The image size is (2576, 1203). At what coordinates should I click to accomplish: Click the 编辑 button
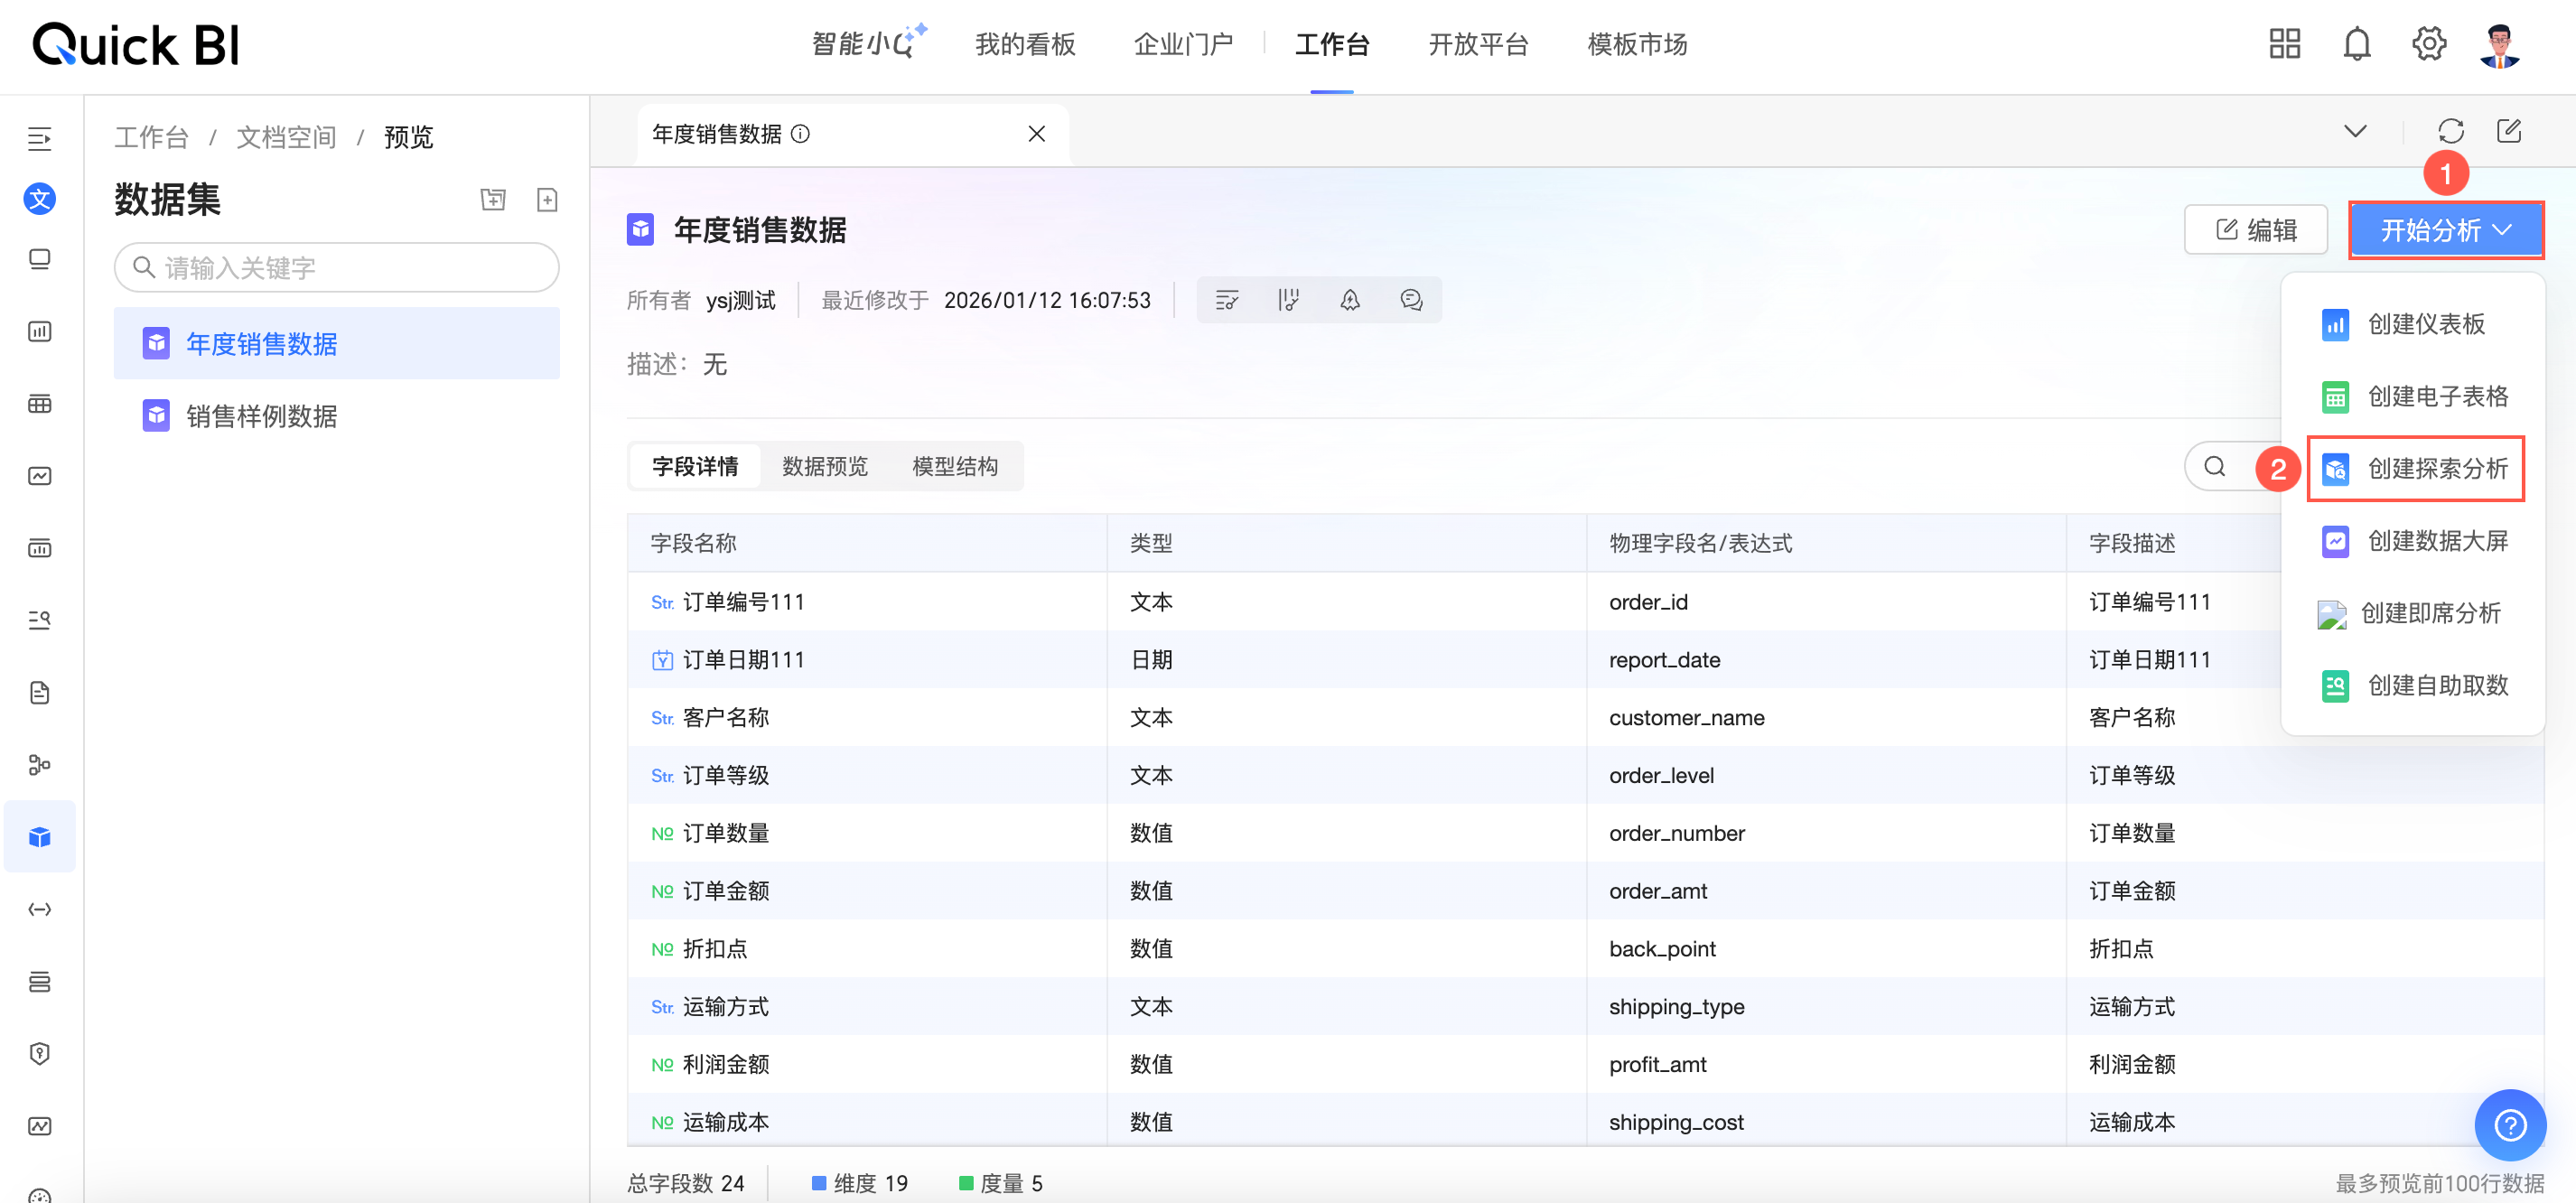(2256, 231)
